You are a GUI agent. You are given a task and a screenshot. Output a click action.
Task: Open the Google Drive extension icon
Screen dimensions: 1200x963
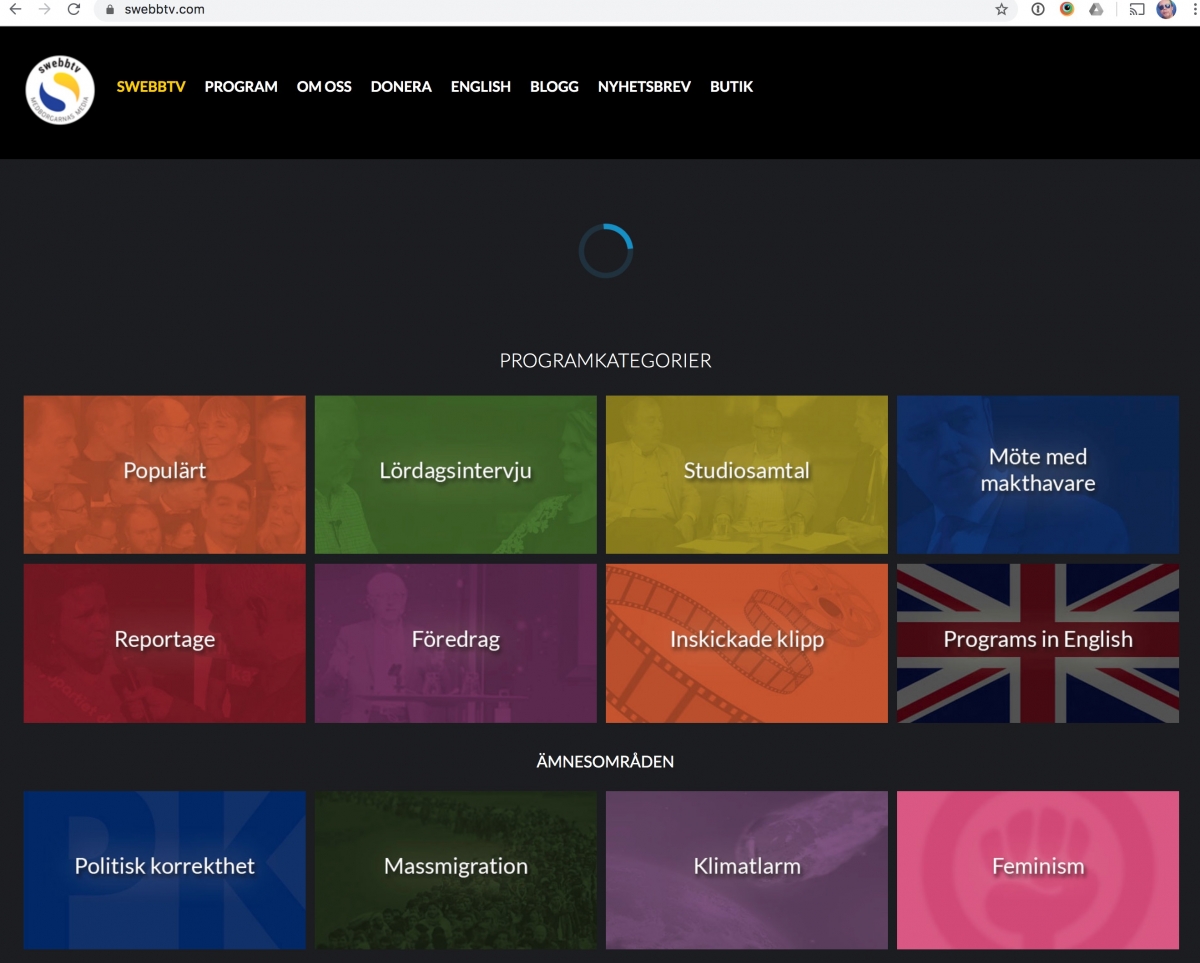1096,9
